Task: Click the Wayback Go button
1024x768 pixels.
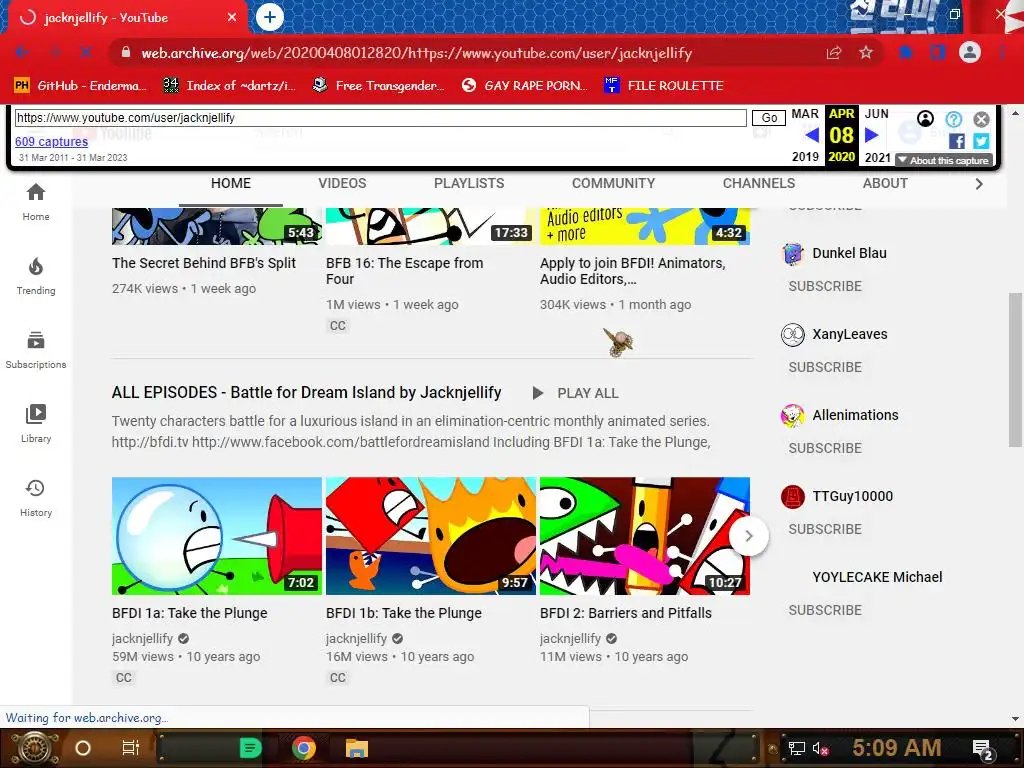Action: click(x=769, y=118)
